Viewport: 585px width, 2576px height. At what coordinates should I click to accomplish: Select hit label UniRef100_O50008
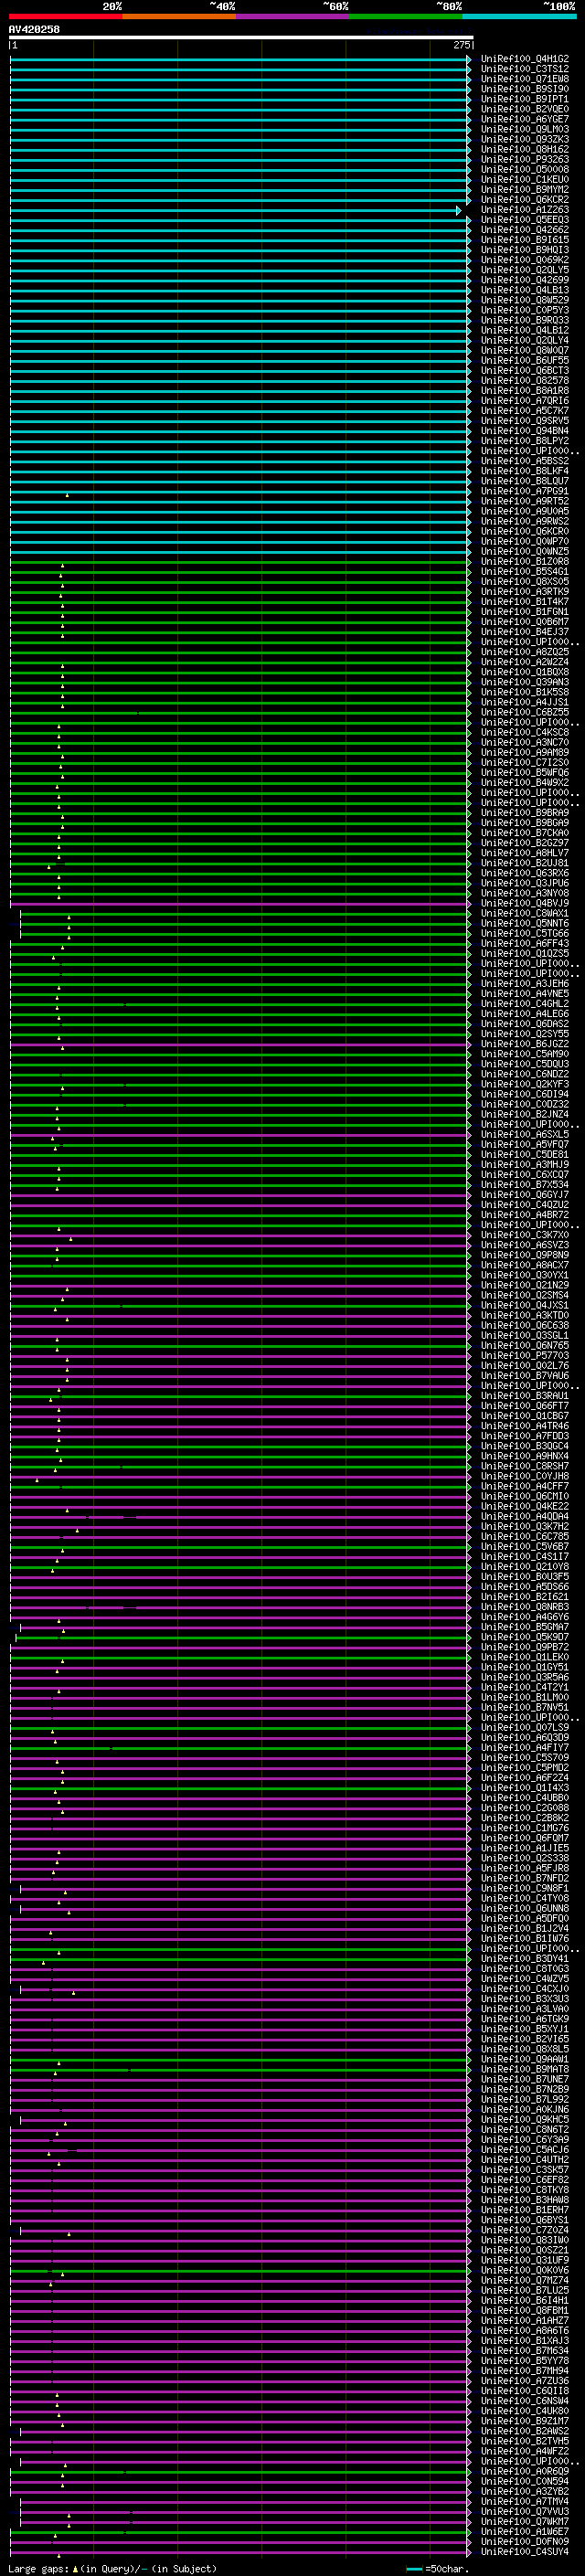point(525,170)
